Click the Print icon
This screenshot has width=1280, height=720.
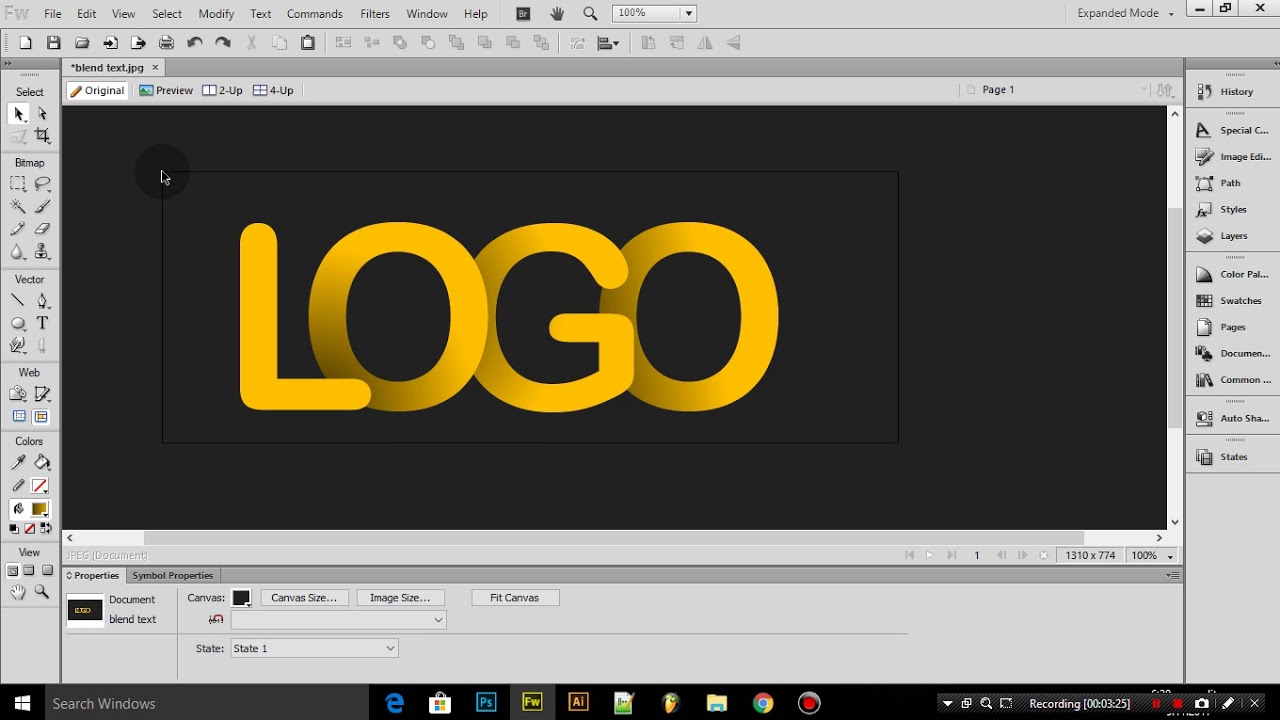(x=166, y=43)
